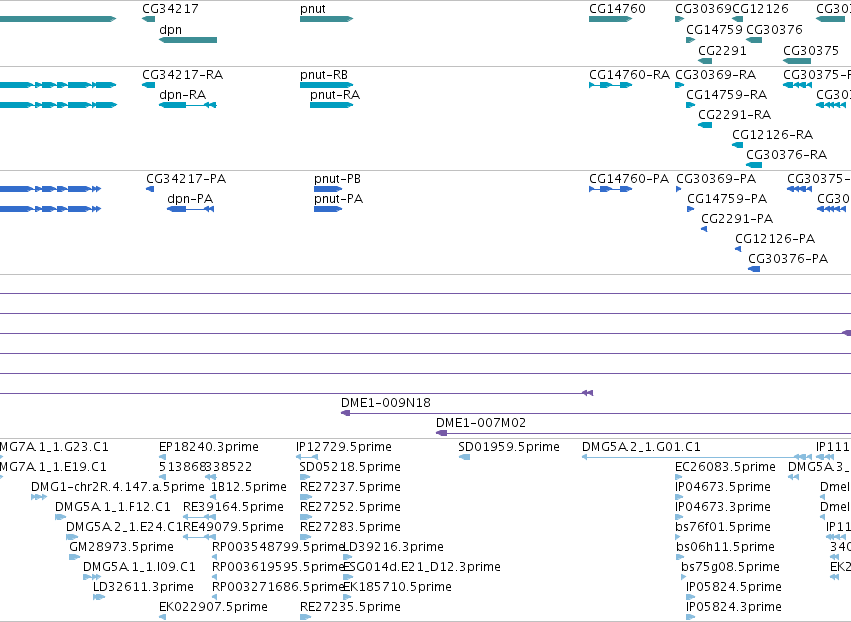Select the SD01959.5prime EST label
Image resolution: width=851 pixels, height=622 pixels.
pyautogui.click(x=509, y=447)
